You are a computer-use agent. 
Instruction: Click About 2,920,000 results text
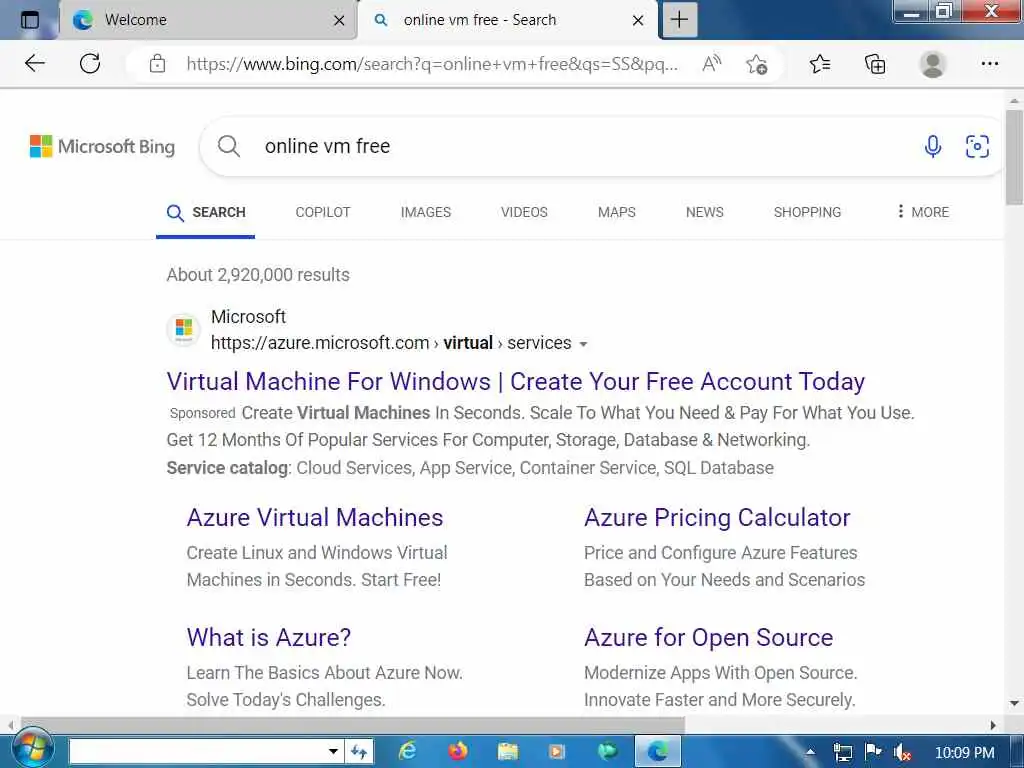click(258, 275)
